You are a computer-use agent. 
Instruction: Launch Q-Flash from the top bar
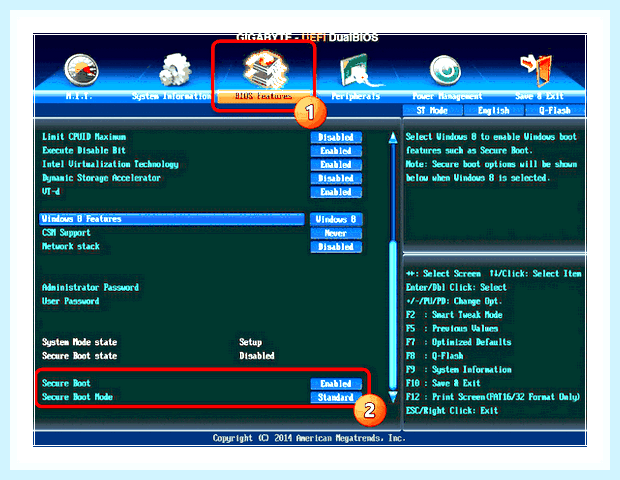coord(555,110)
